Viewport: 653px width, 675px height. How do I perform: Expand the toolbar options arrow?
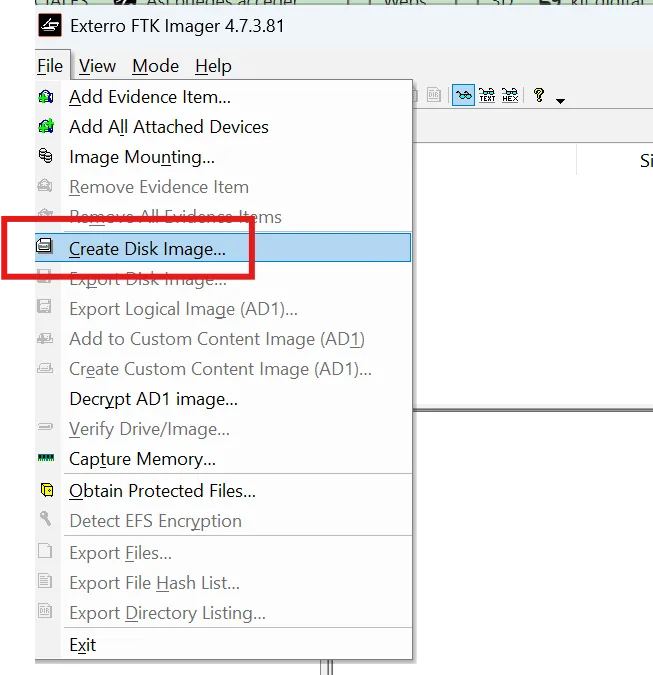click(560, 100)
